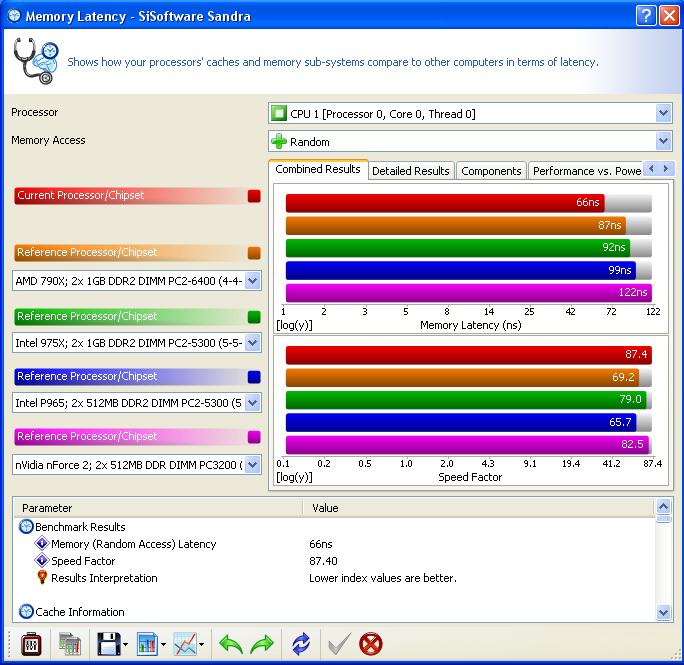The height and width of the screenshot is (665, 684).
Task: Click the 87.40 value cell
Action: click(x=323, y=561)
